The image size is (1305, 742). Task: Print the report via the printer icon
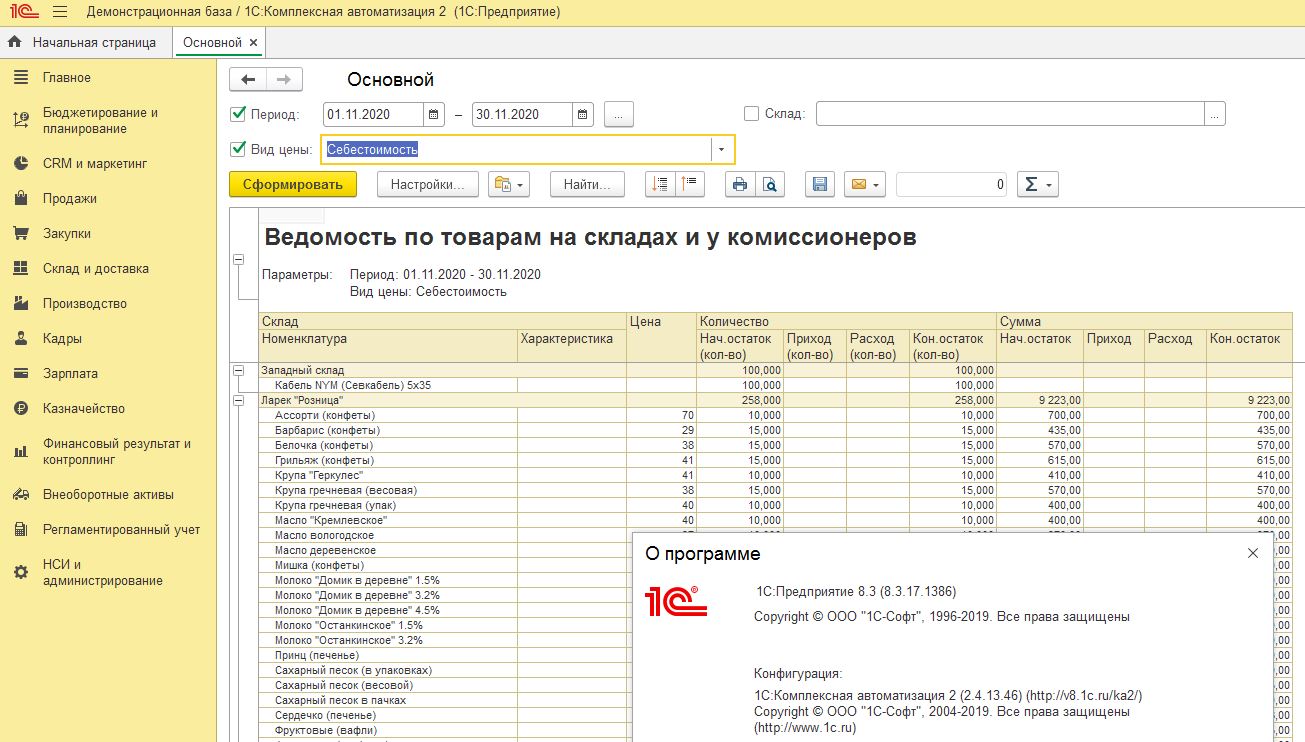(x=739, y=184)
